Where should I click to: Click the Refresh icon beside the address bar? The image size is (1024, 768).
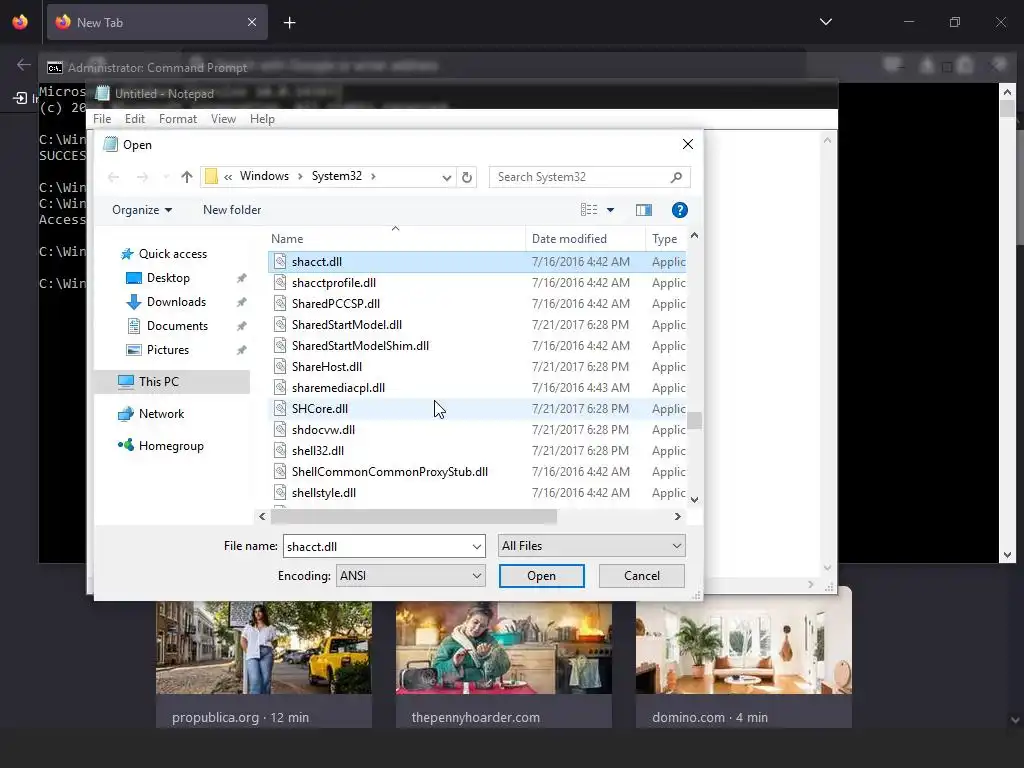click(467, 177)
